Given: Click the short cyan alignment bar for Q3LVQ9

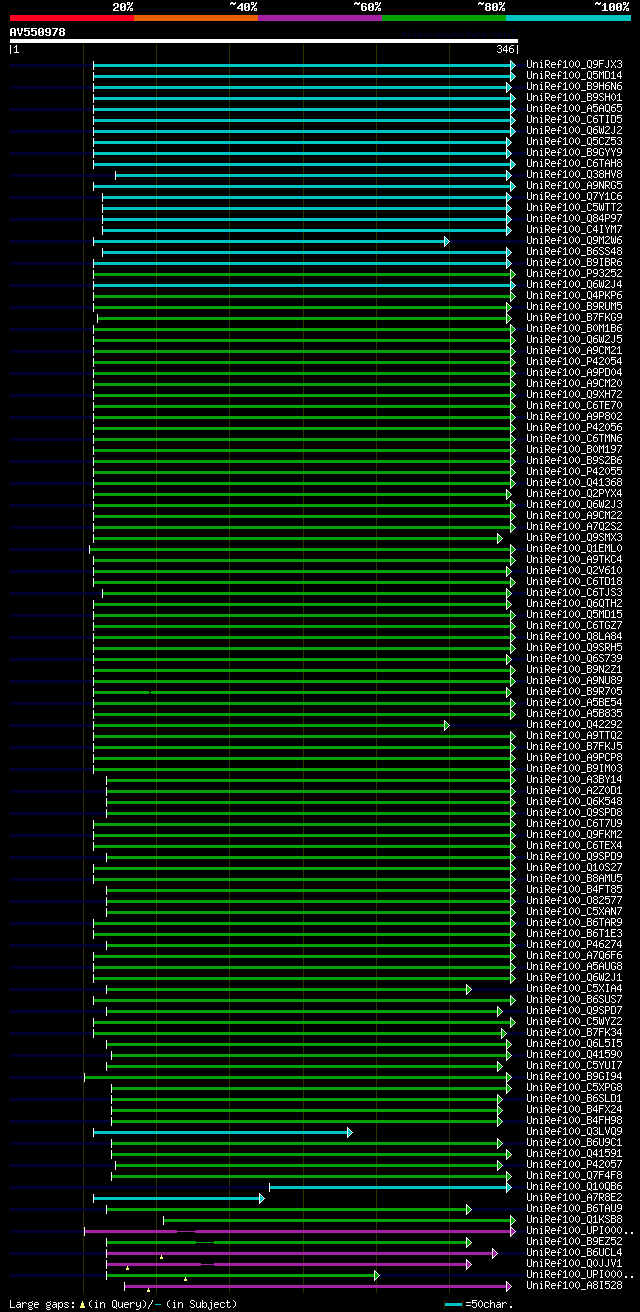Looking at the screenshot, I should pos(221,1132).
